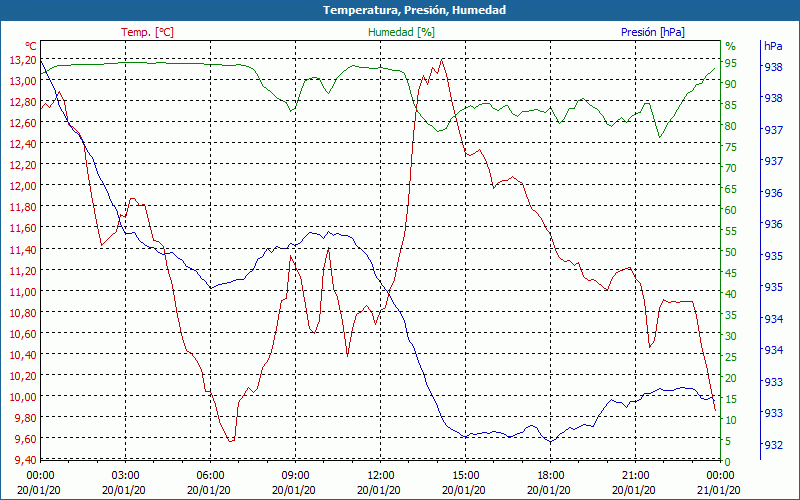The width and height of the screenshot is (800, 500).
Task: Click temperature axis value "13,20"
Action: pos(23,60)
